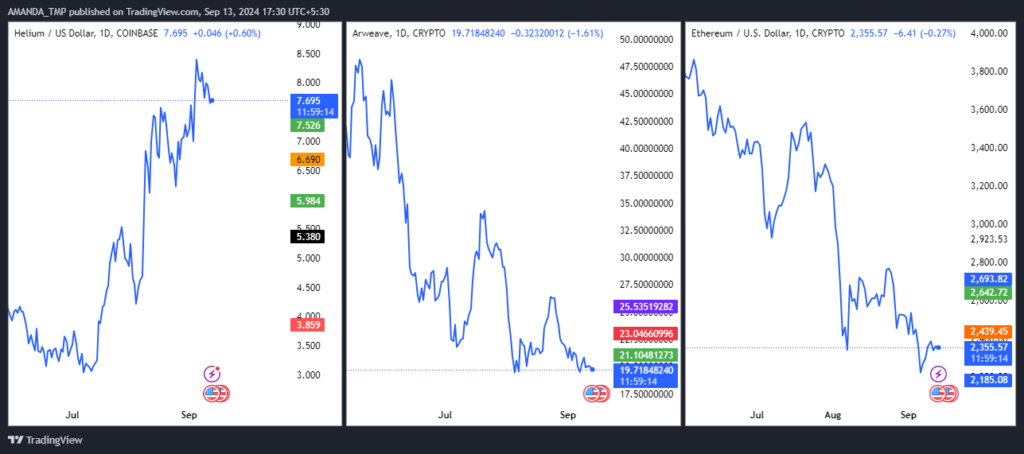
Task: Select the Ethereum / U.S. Dollar chart title
Action: 767,32
